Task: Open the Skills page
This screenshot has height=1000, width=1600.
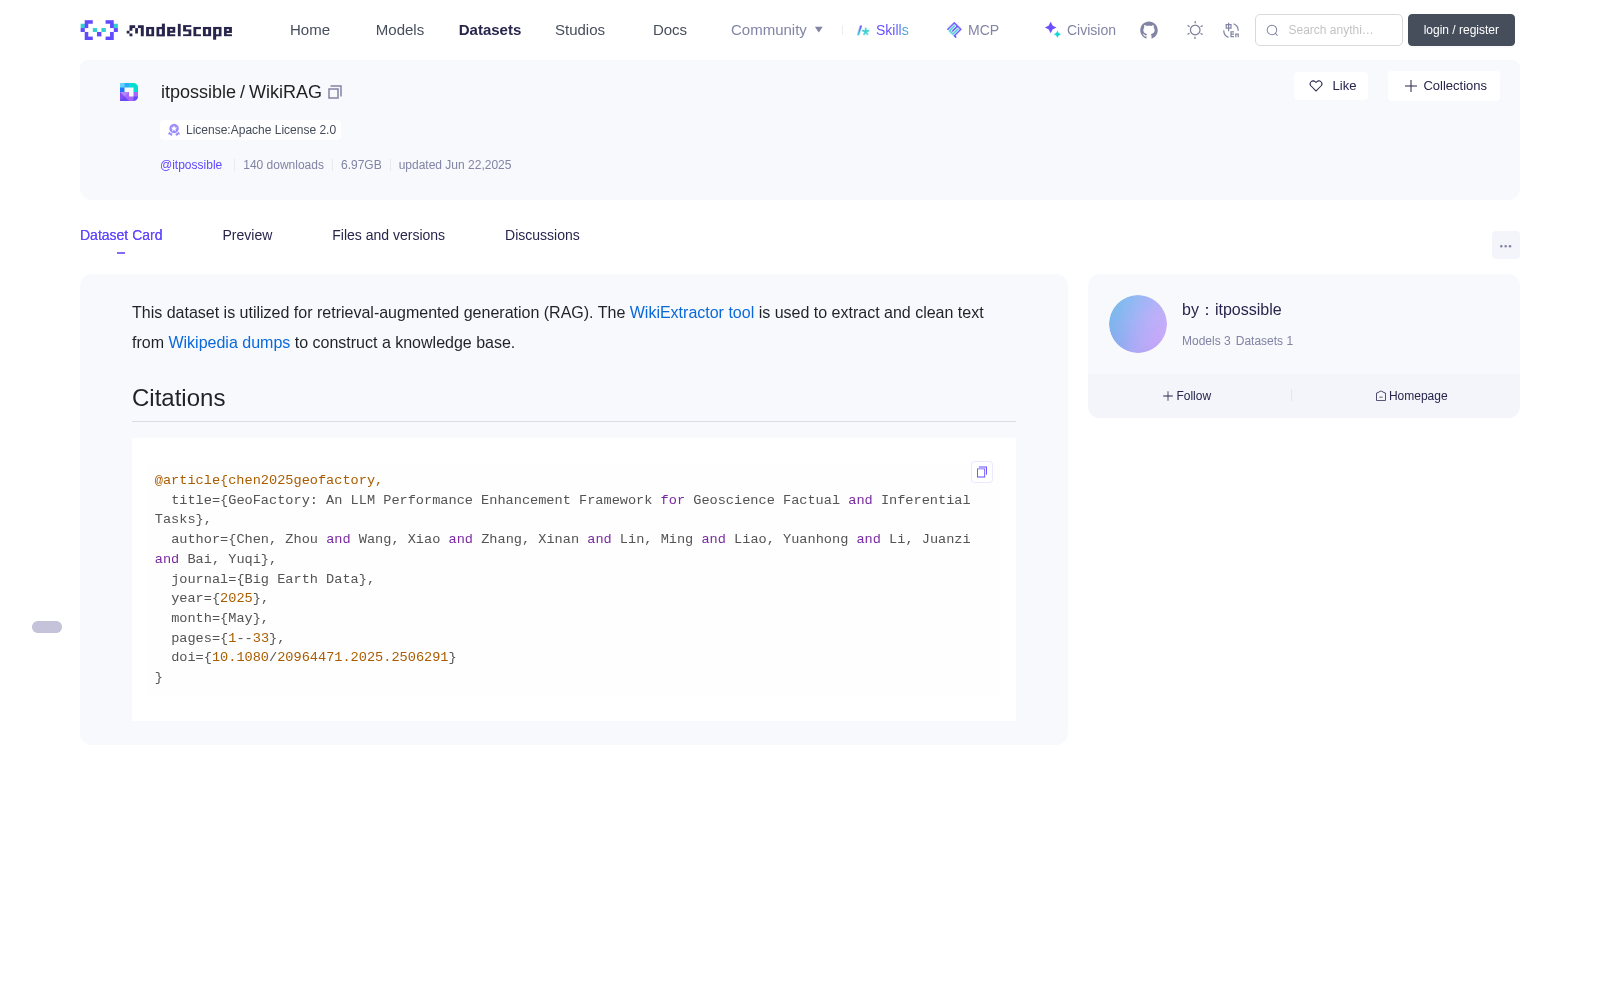Action: pos(882,30)
